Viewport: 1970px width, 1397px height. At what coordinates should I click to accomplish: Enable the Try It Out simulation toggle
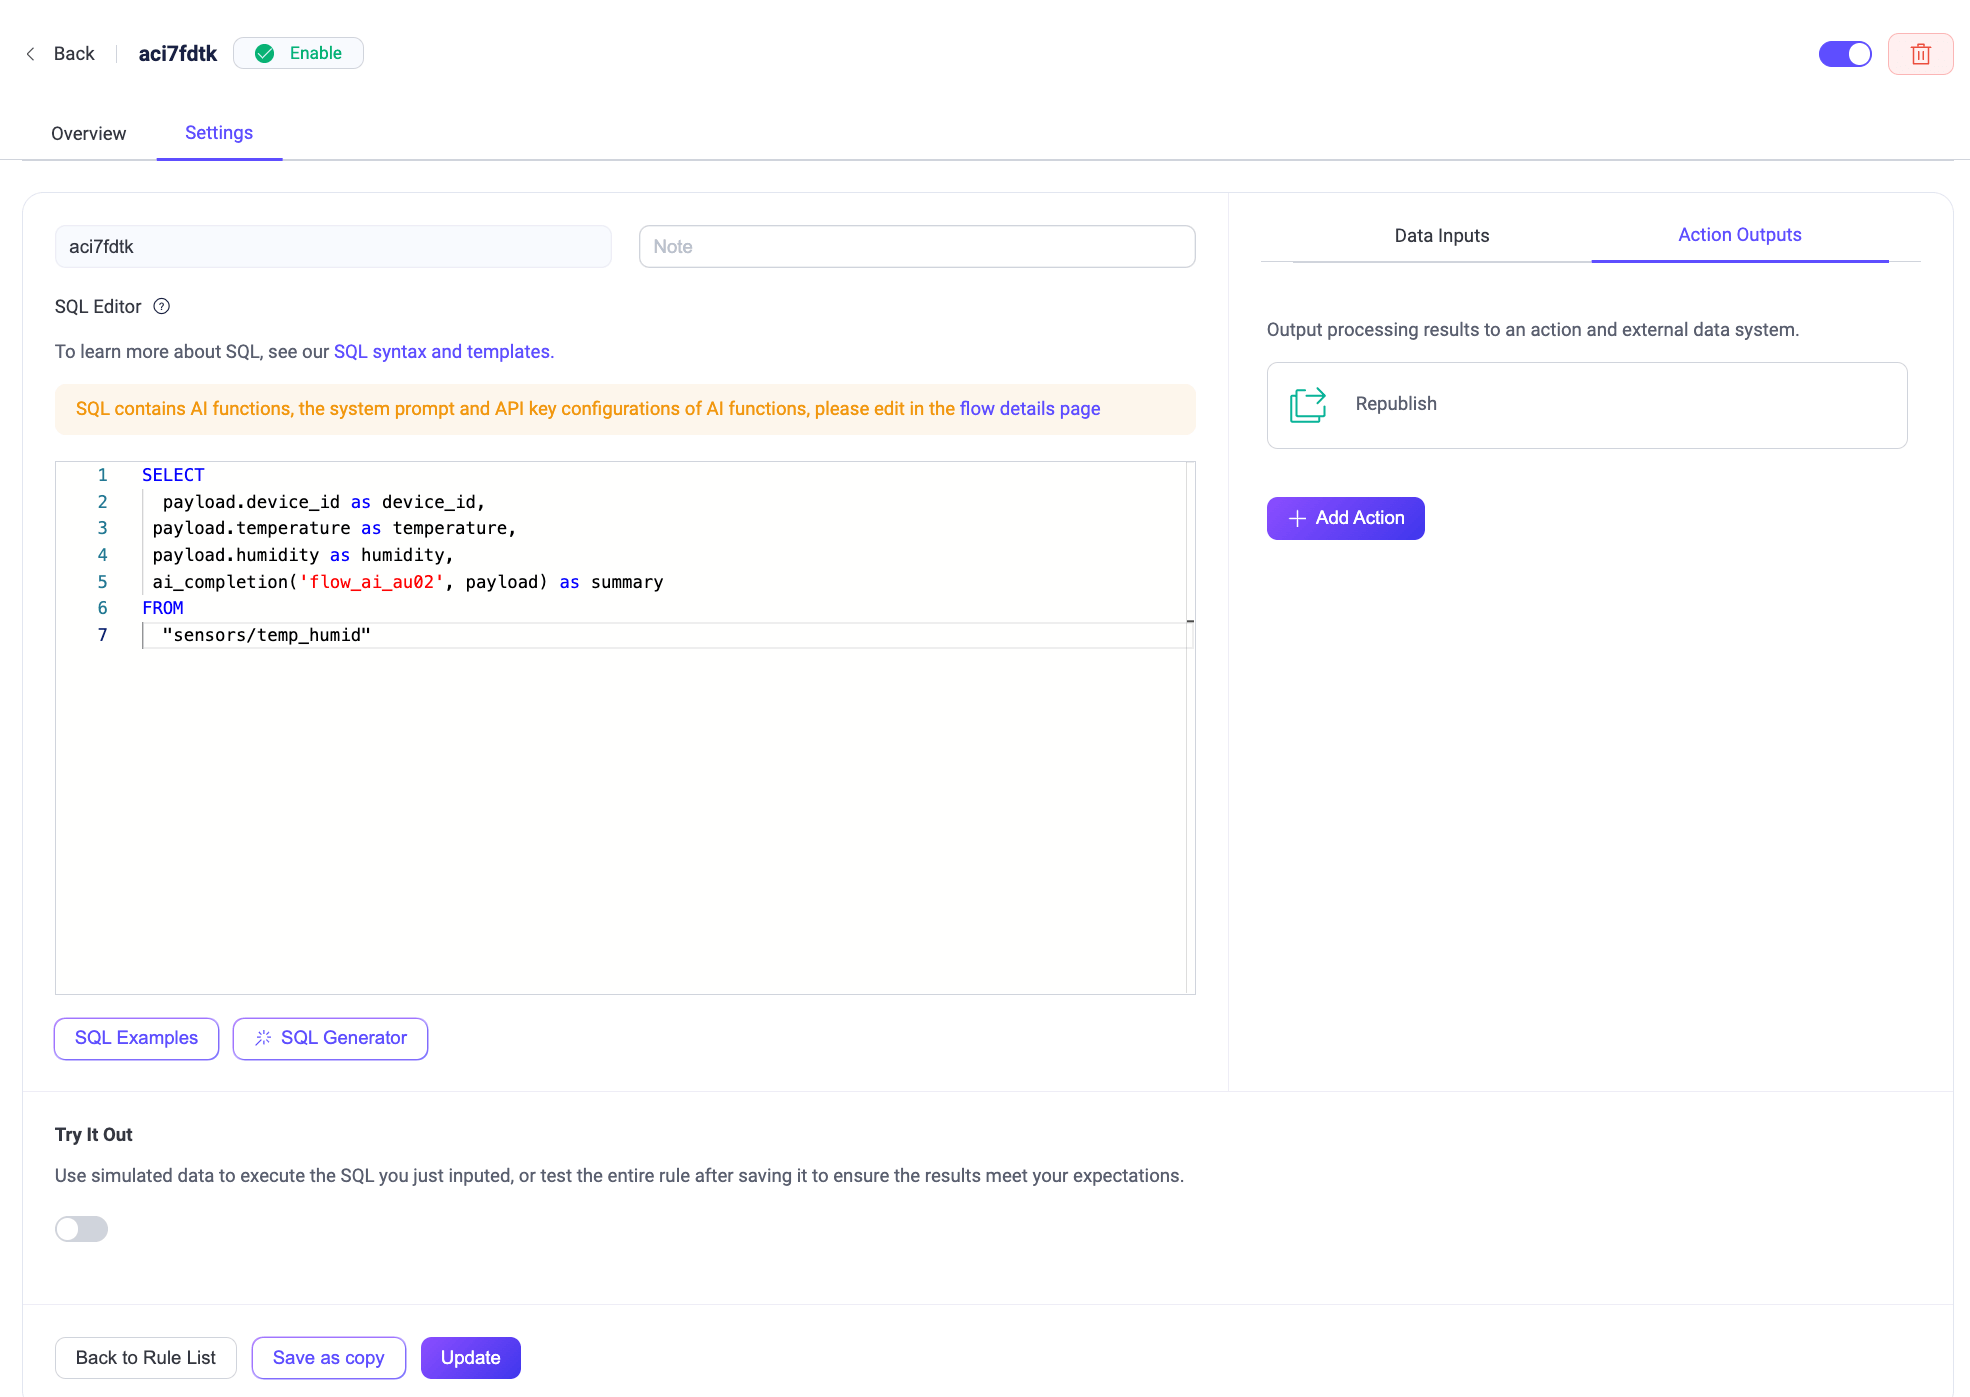[x=81, y=1228]
